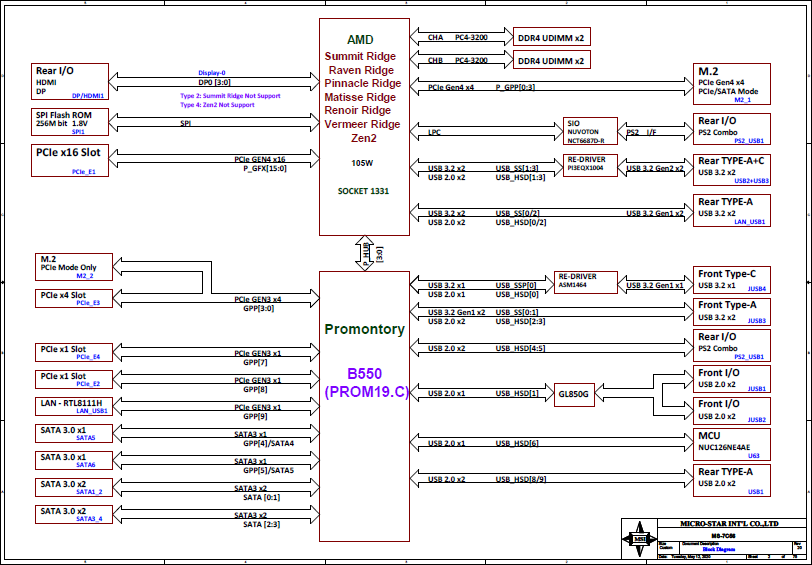The width and height of the screenshot is (812, 565).
Task: Click the PS2 I/F label
Action: point(642,132)
